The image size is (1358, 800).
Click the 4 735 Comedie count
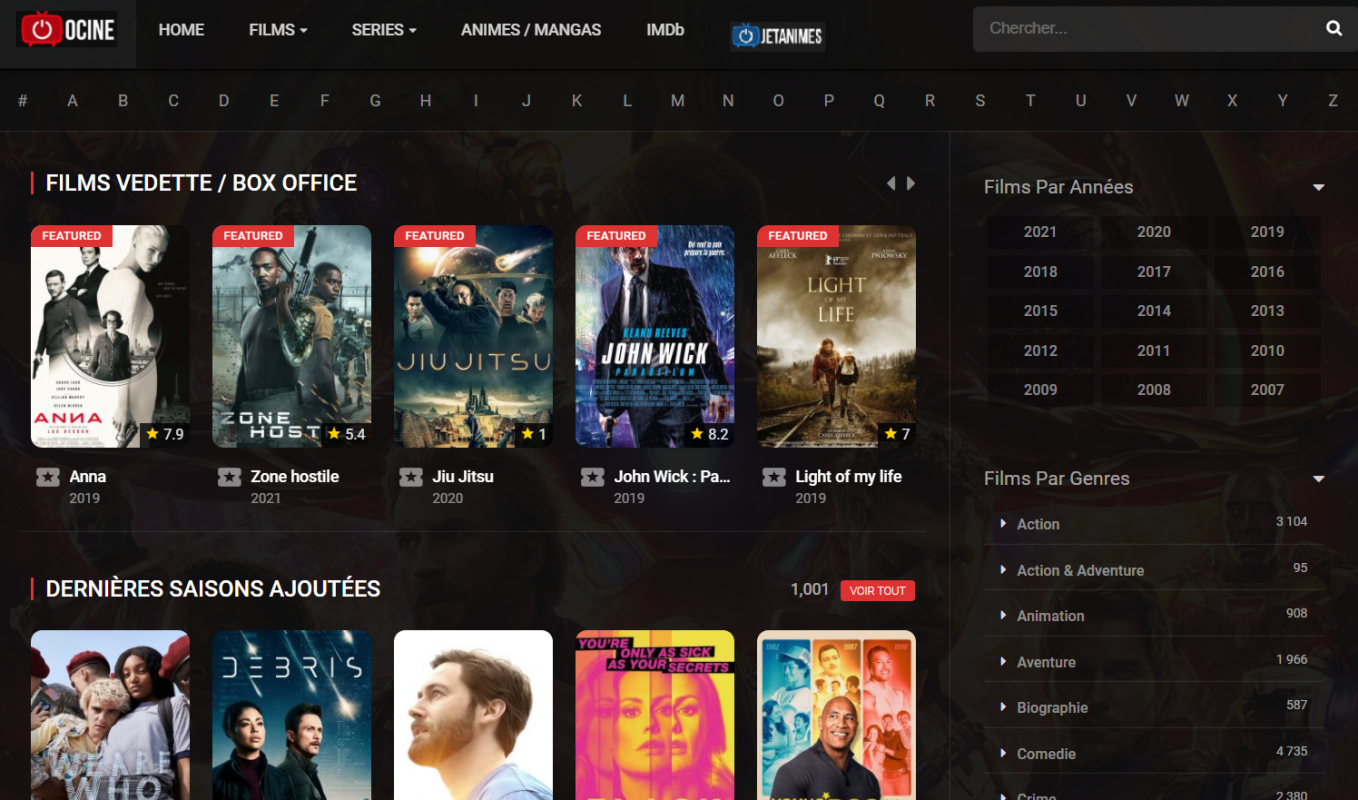[x=1291, y=752]
